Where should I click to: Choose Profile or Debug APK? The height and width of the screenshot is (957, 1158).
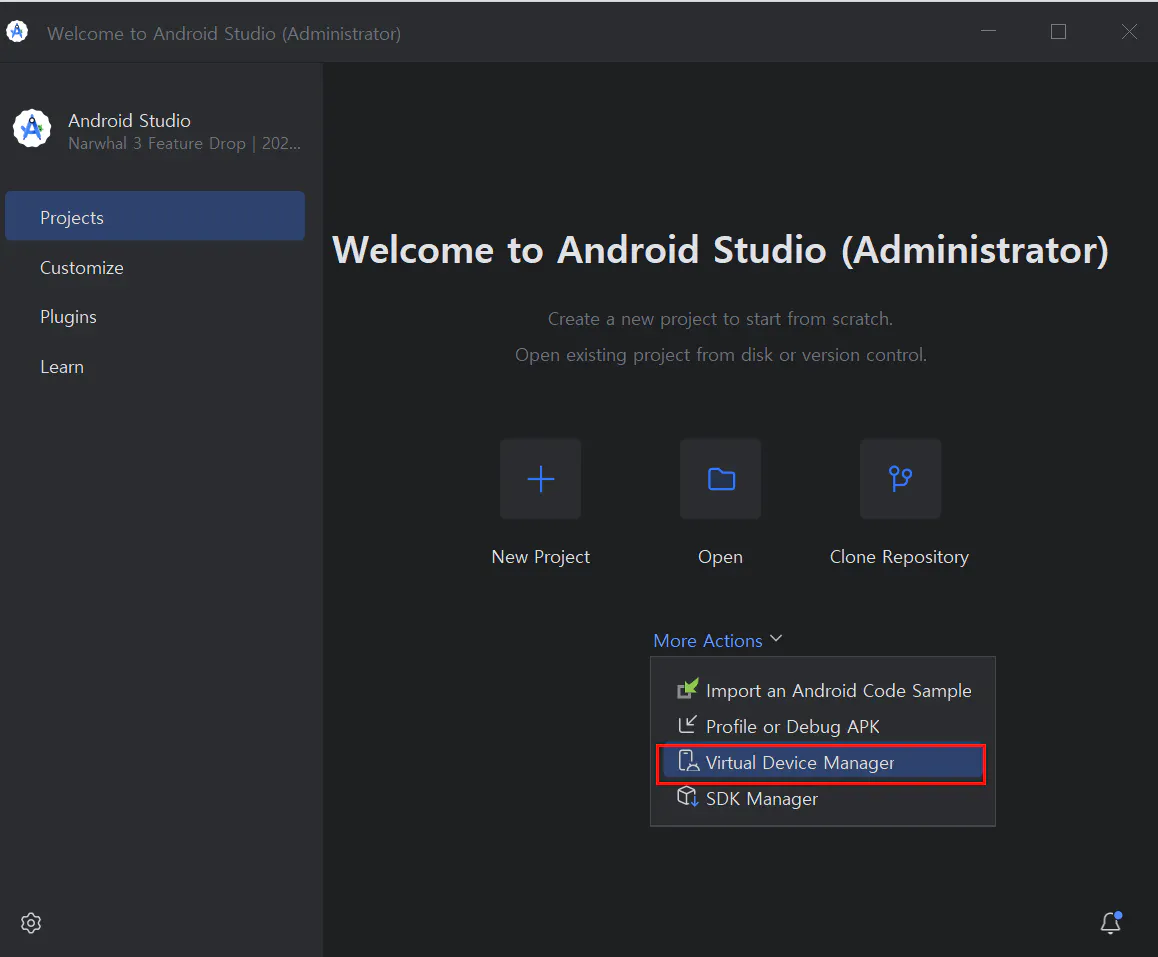click(823, 727)
